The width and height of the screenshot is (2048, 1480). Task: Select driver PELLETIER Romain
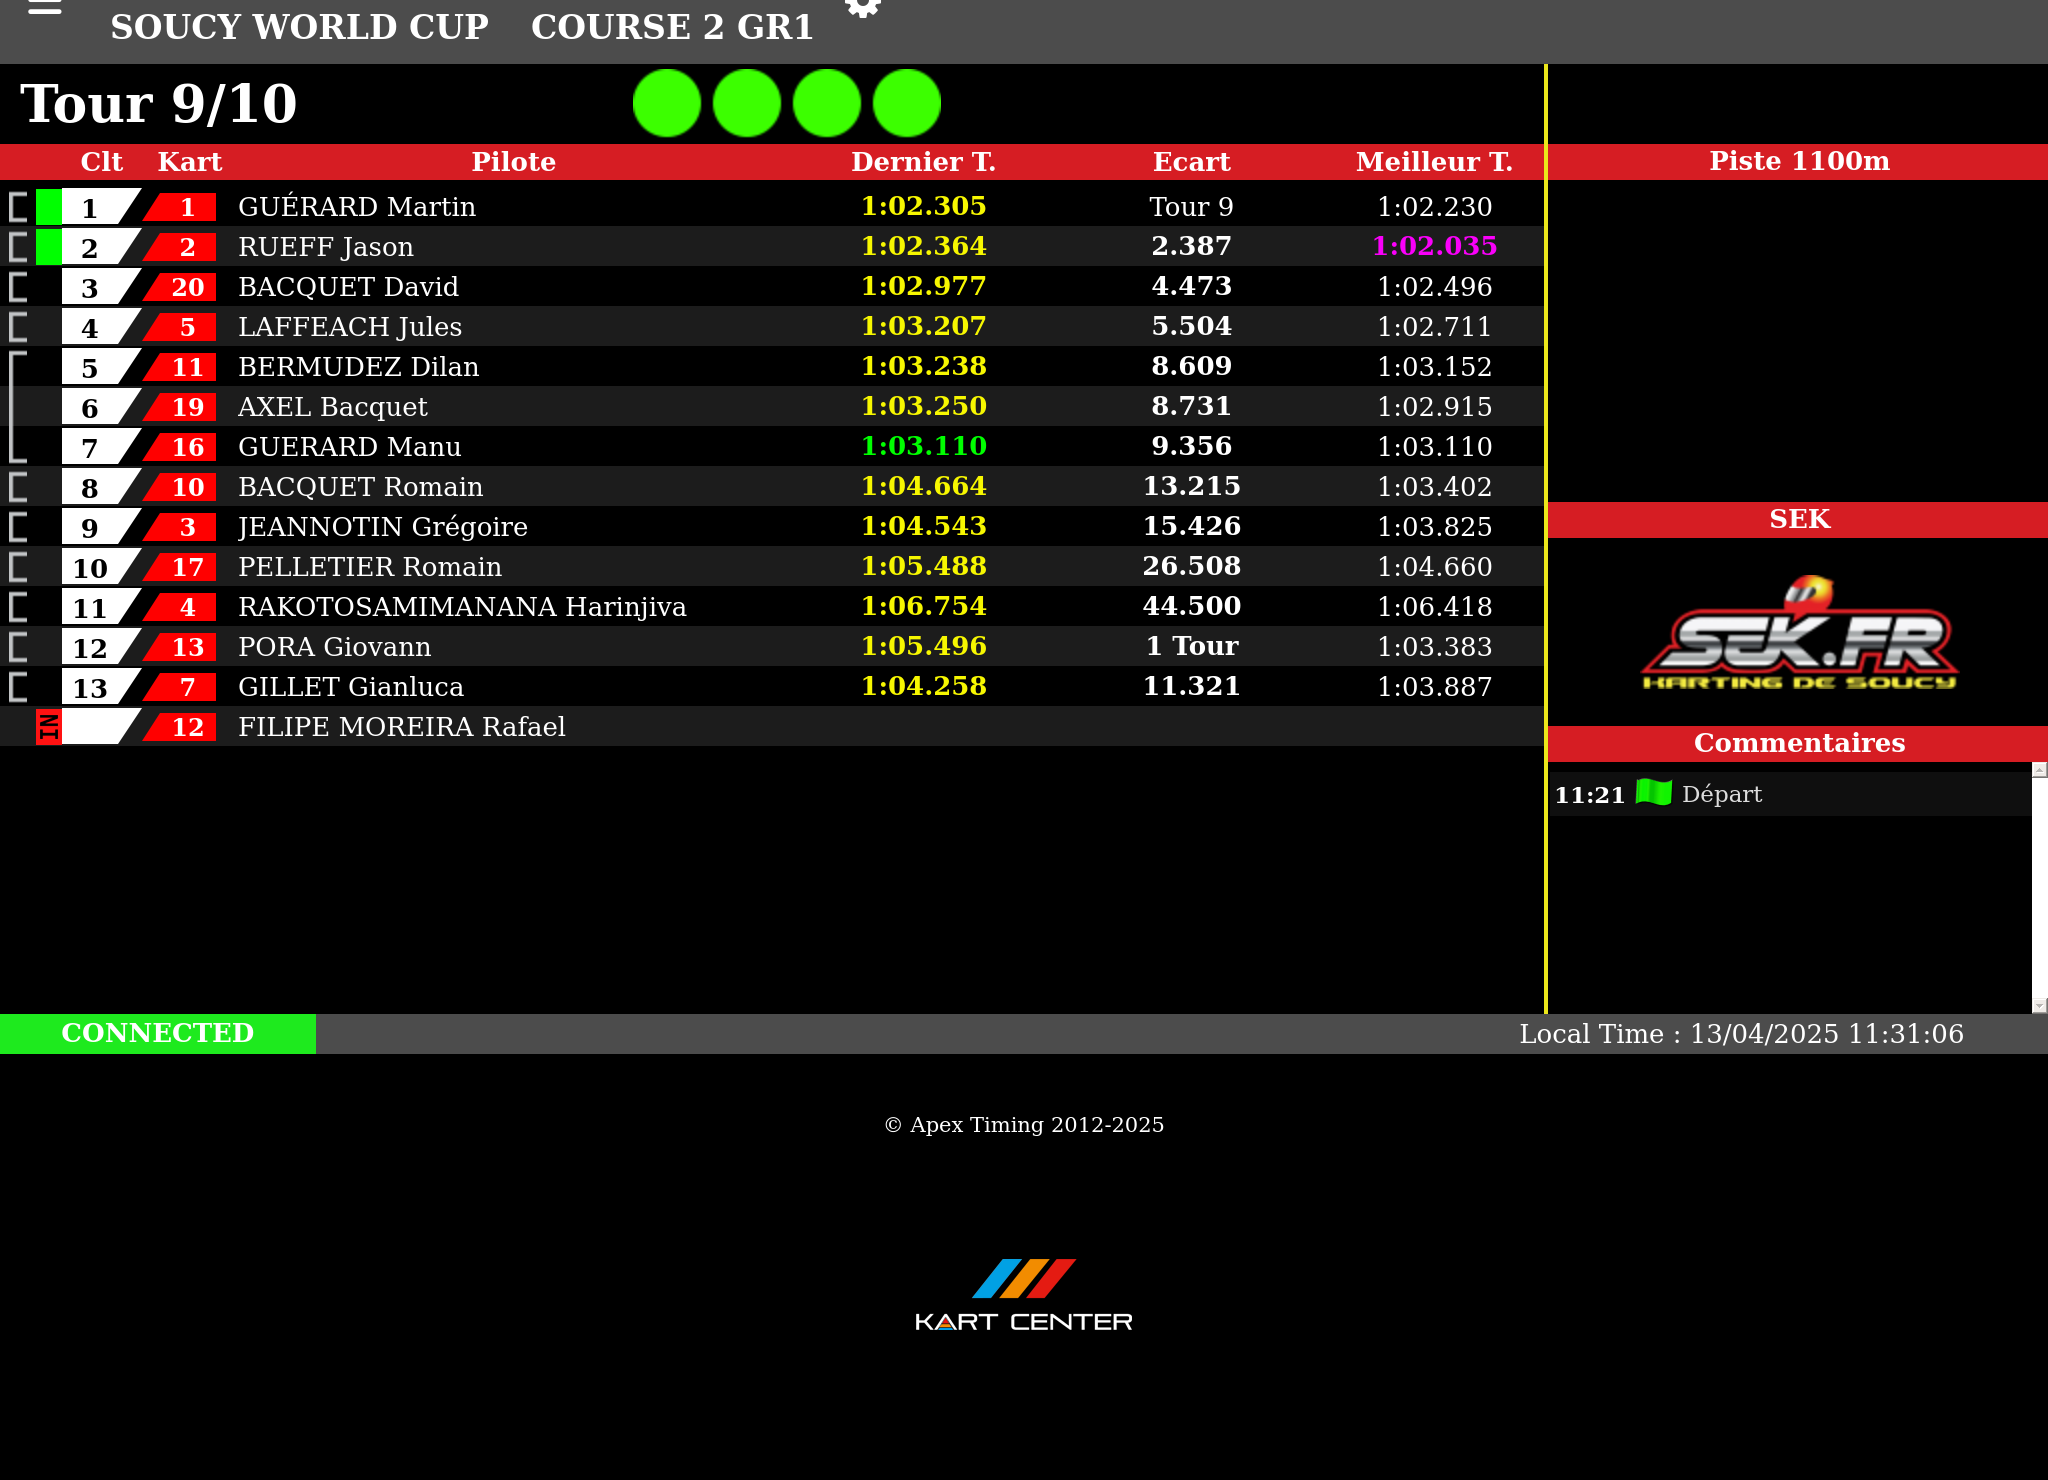370,567
